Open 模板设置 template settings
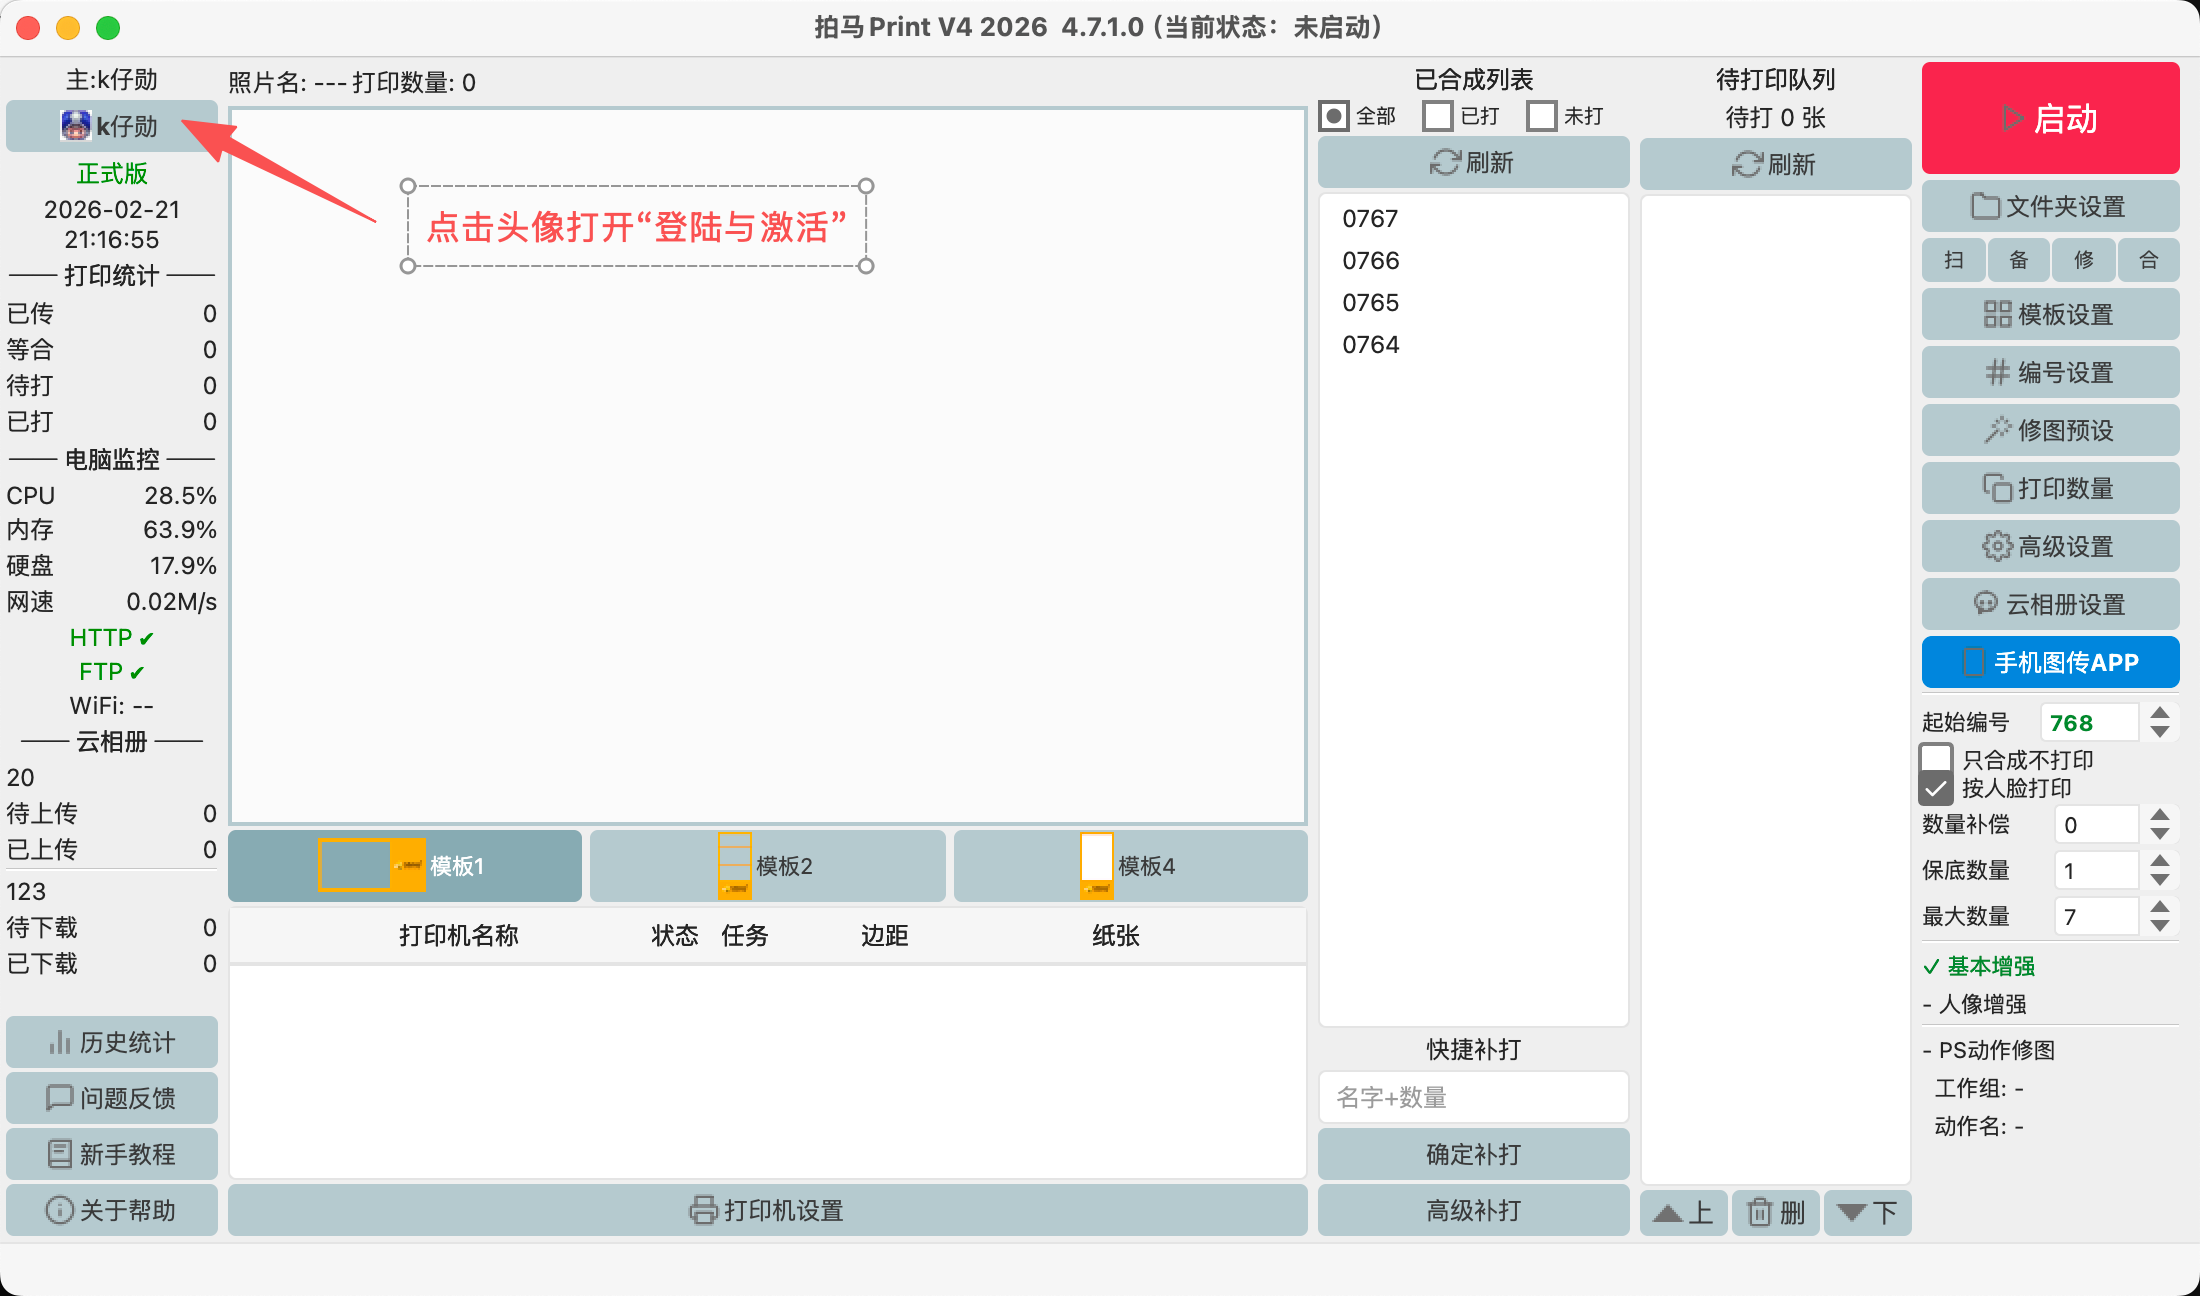2200x1296 pixels. (2050, 315)
